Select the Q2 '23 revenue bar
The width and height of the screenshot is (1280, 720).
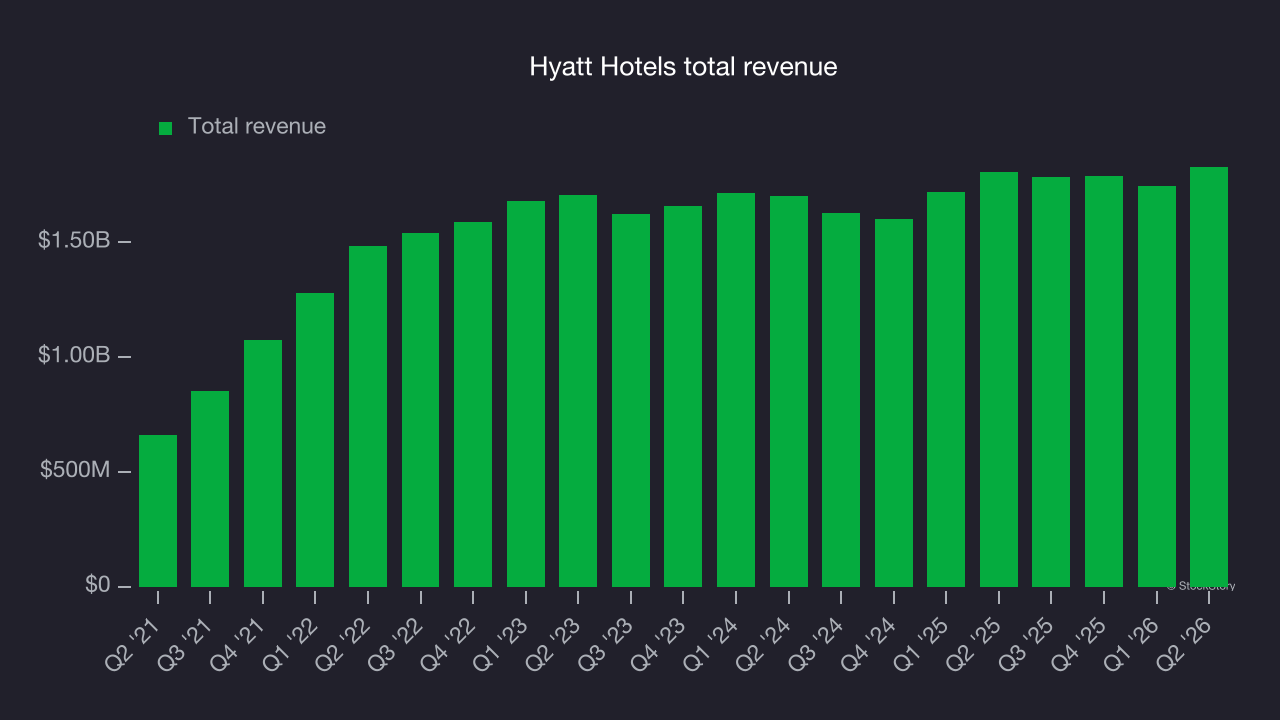[x=578, y=391]
